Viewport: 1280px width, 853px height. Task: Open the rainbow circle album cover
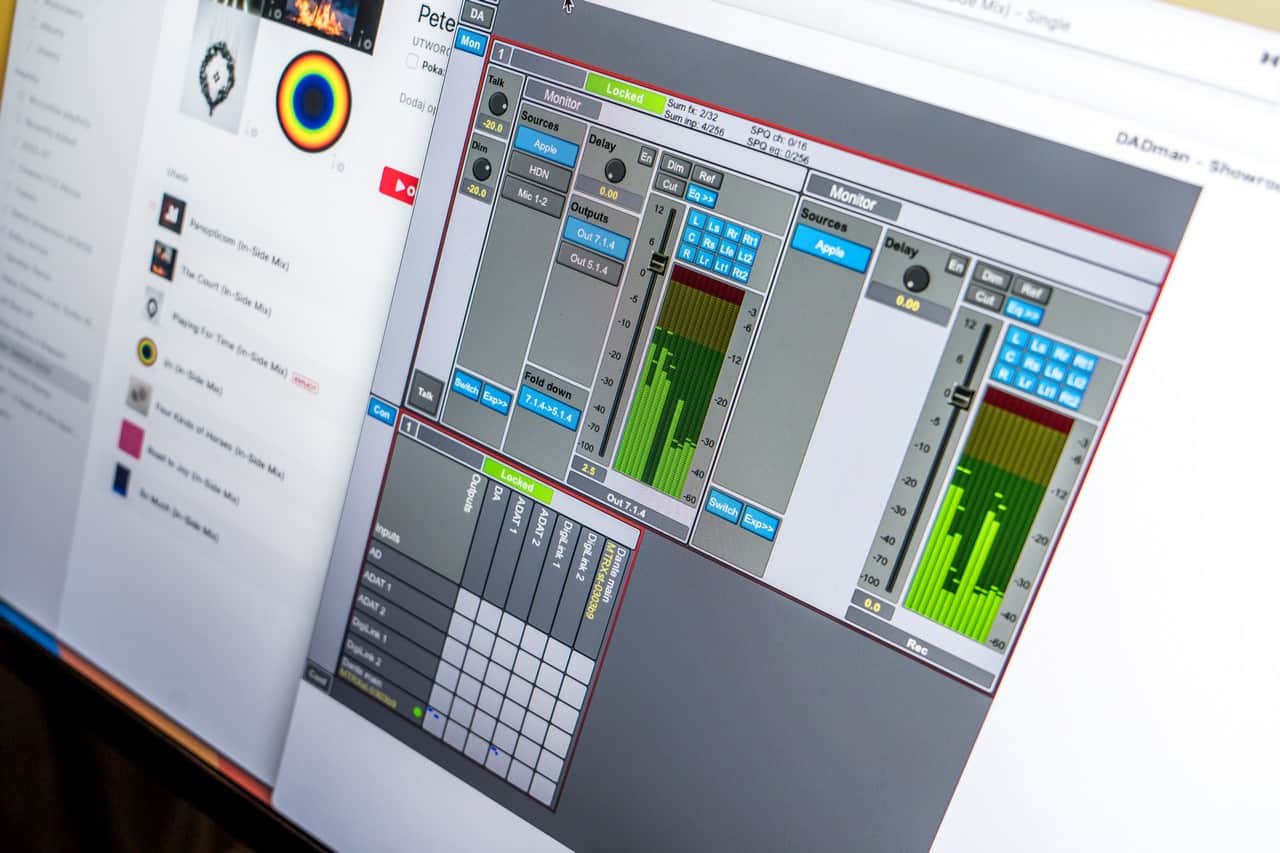313,101
